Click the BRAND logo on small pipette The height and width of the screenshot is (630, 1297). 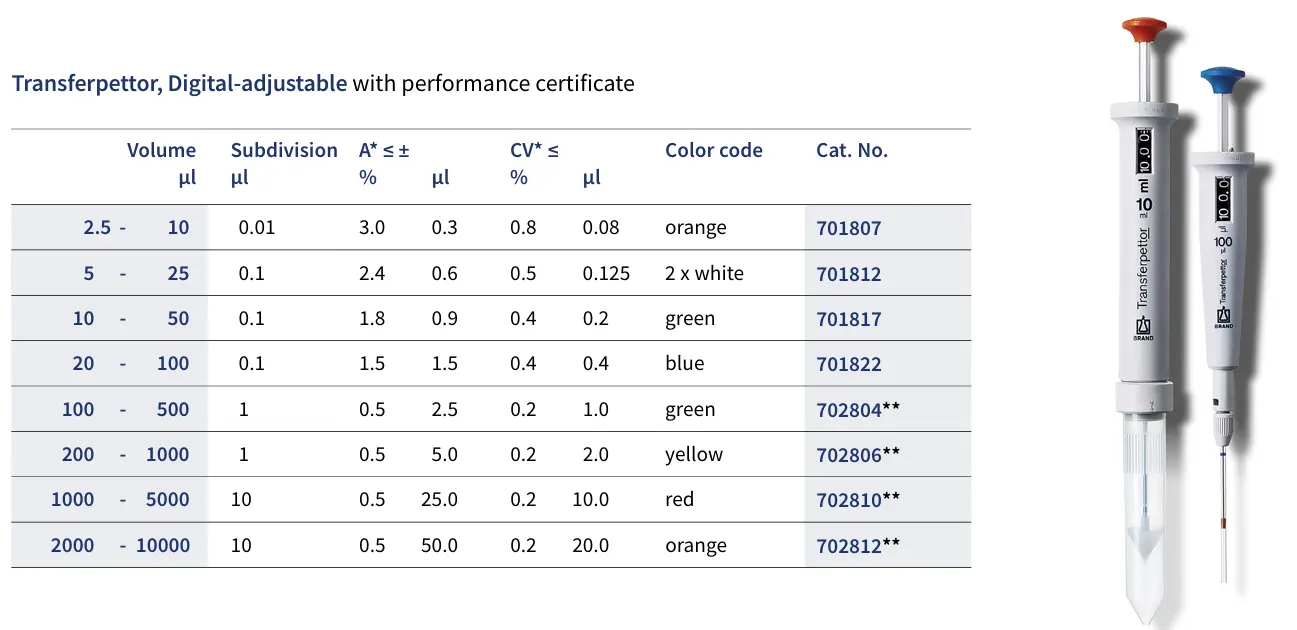click(1223, 319)
